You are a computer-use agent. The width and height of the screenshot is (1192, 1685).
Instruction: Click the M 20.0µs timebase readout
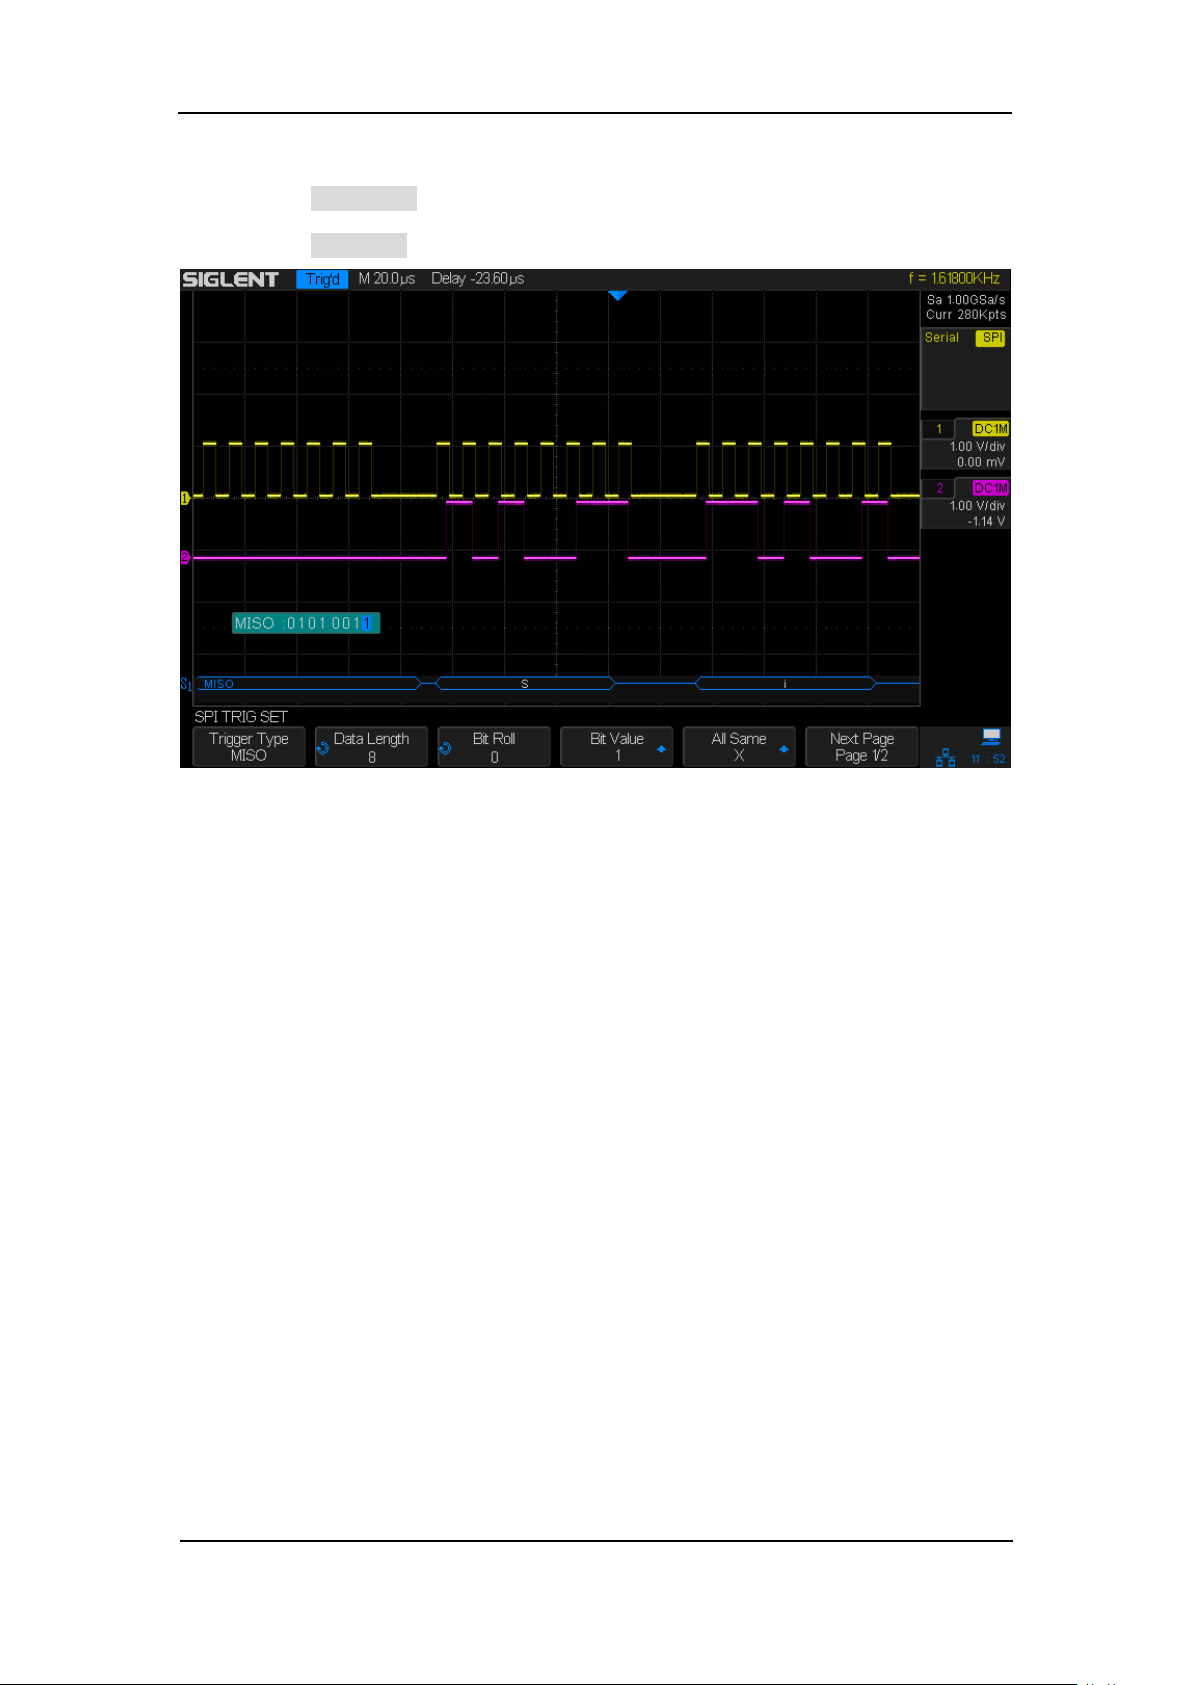pyautogui.click(x=387, y=279)
